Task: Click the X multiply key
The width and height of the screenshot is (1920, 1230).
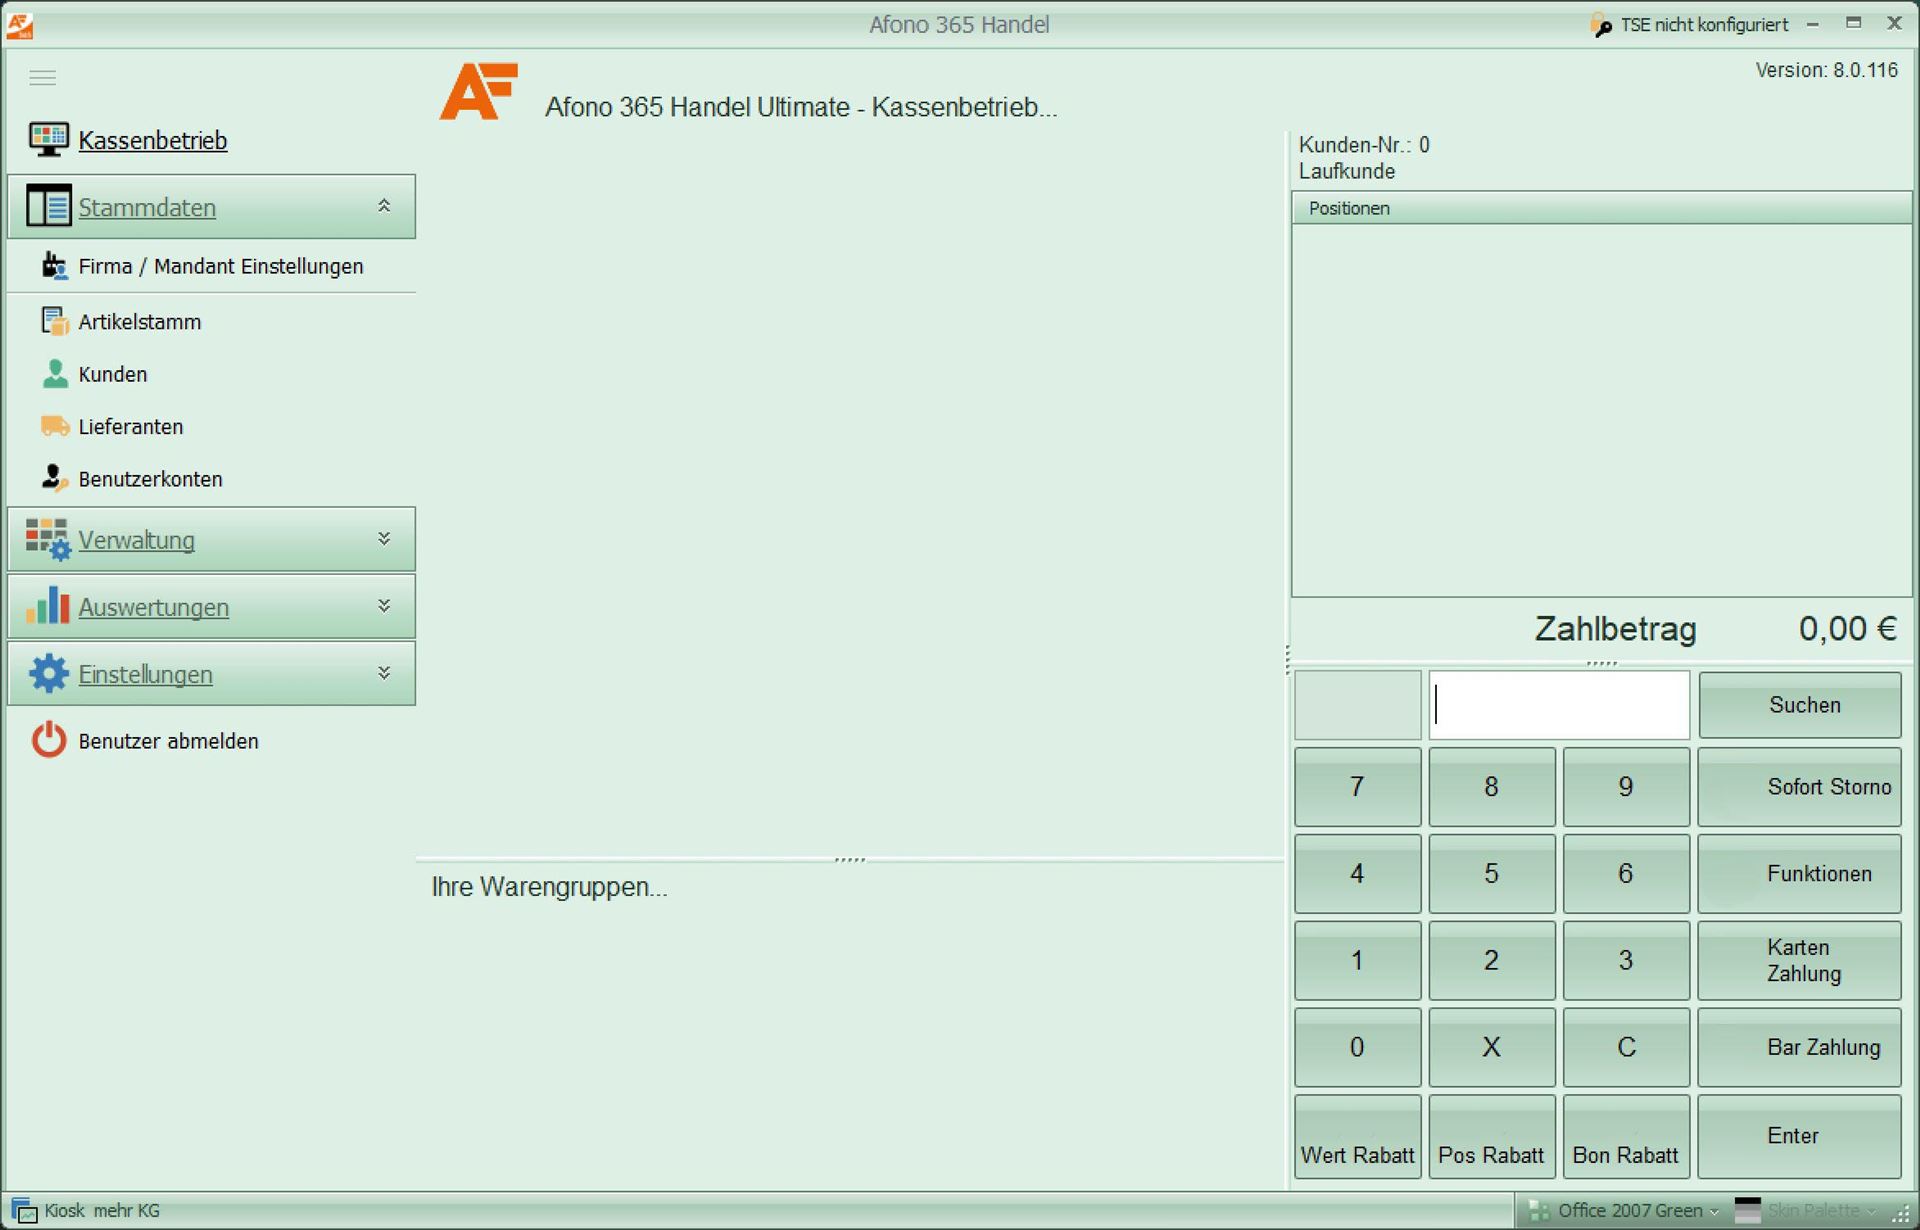Action: [x=1491, y=1047]
